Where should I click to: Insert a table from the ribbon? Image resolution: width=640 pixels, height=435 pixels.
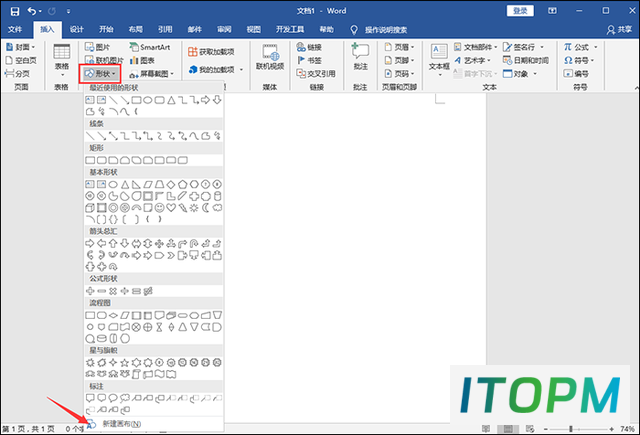(62, 60)
